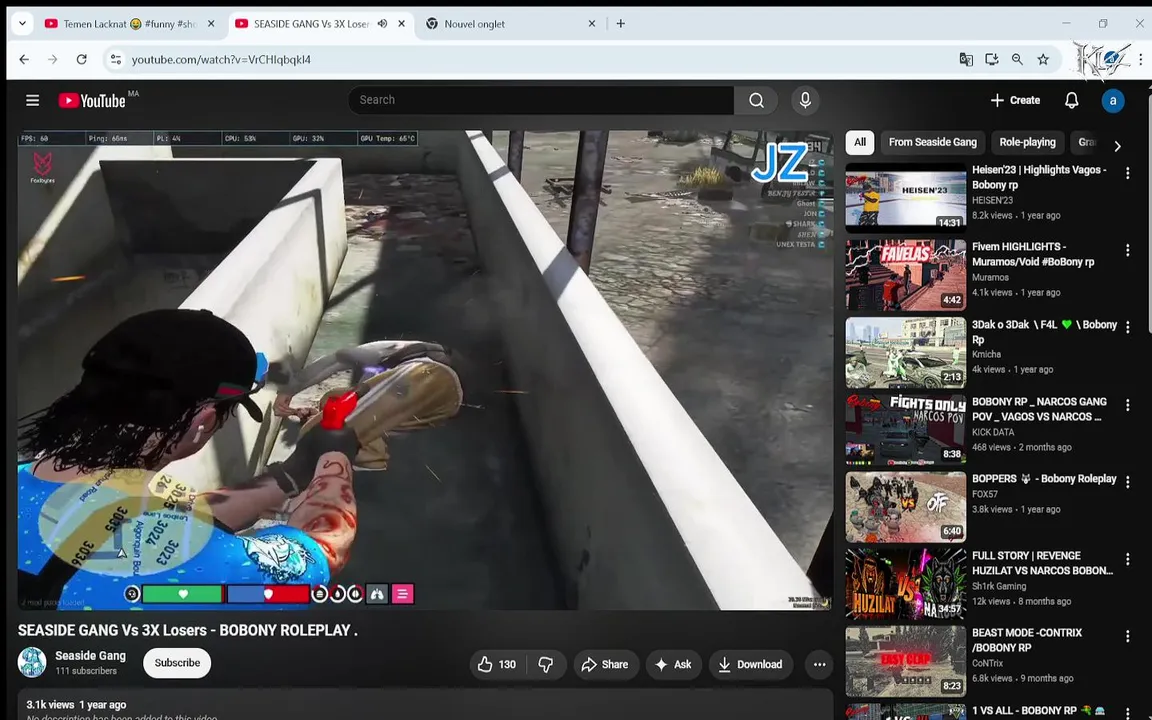Open options menu for Heisen'23 video

(x=1128, y=173)
